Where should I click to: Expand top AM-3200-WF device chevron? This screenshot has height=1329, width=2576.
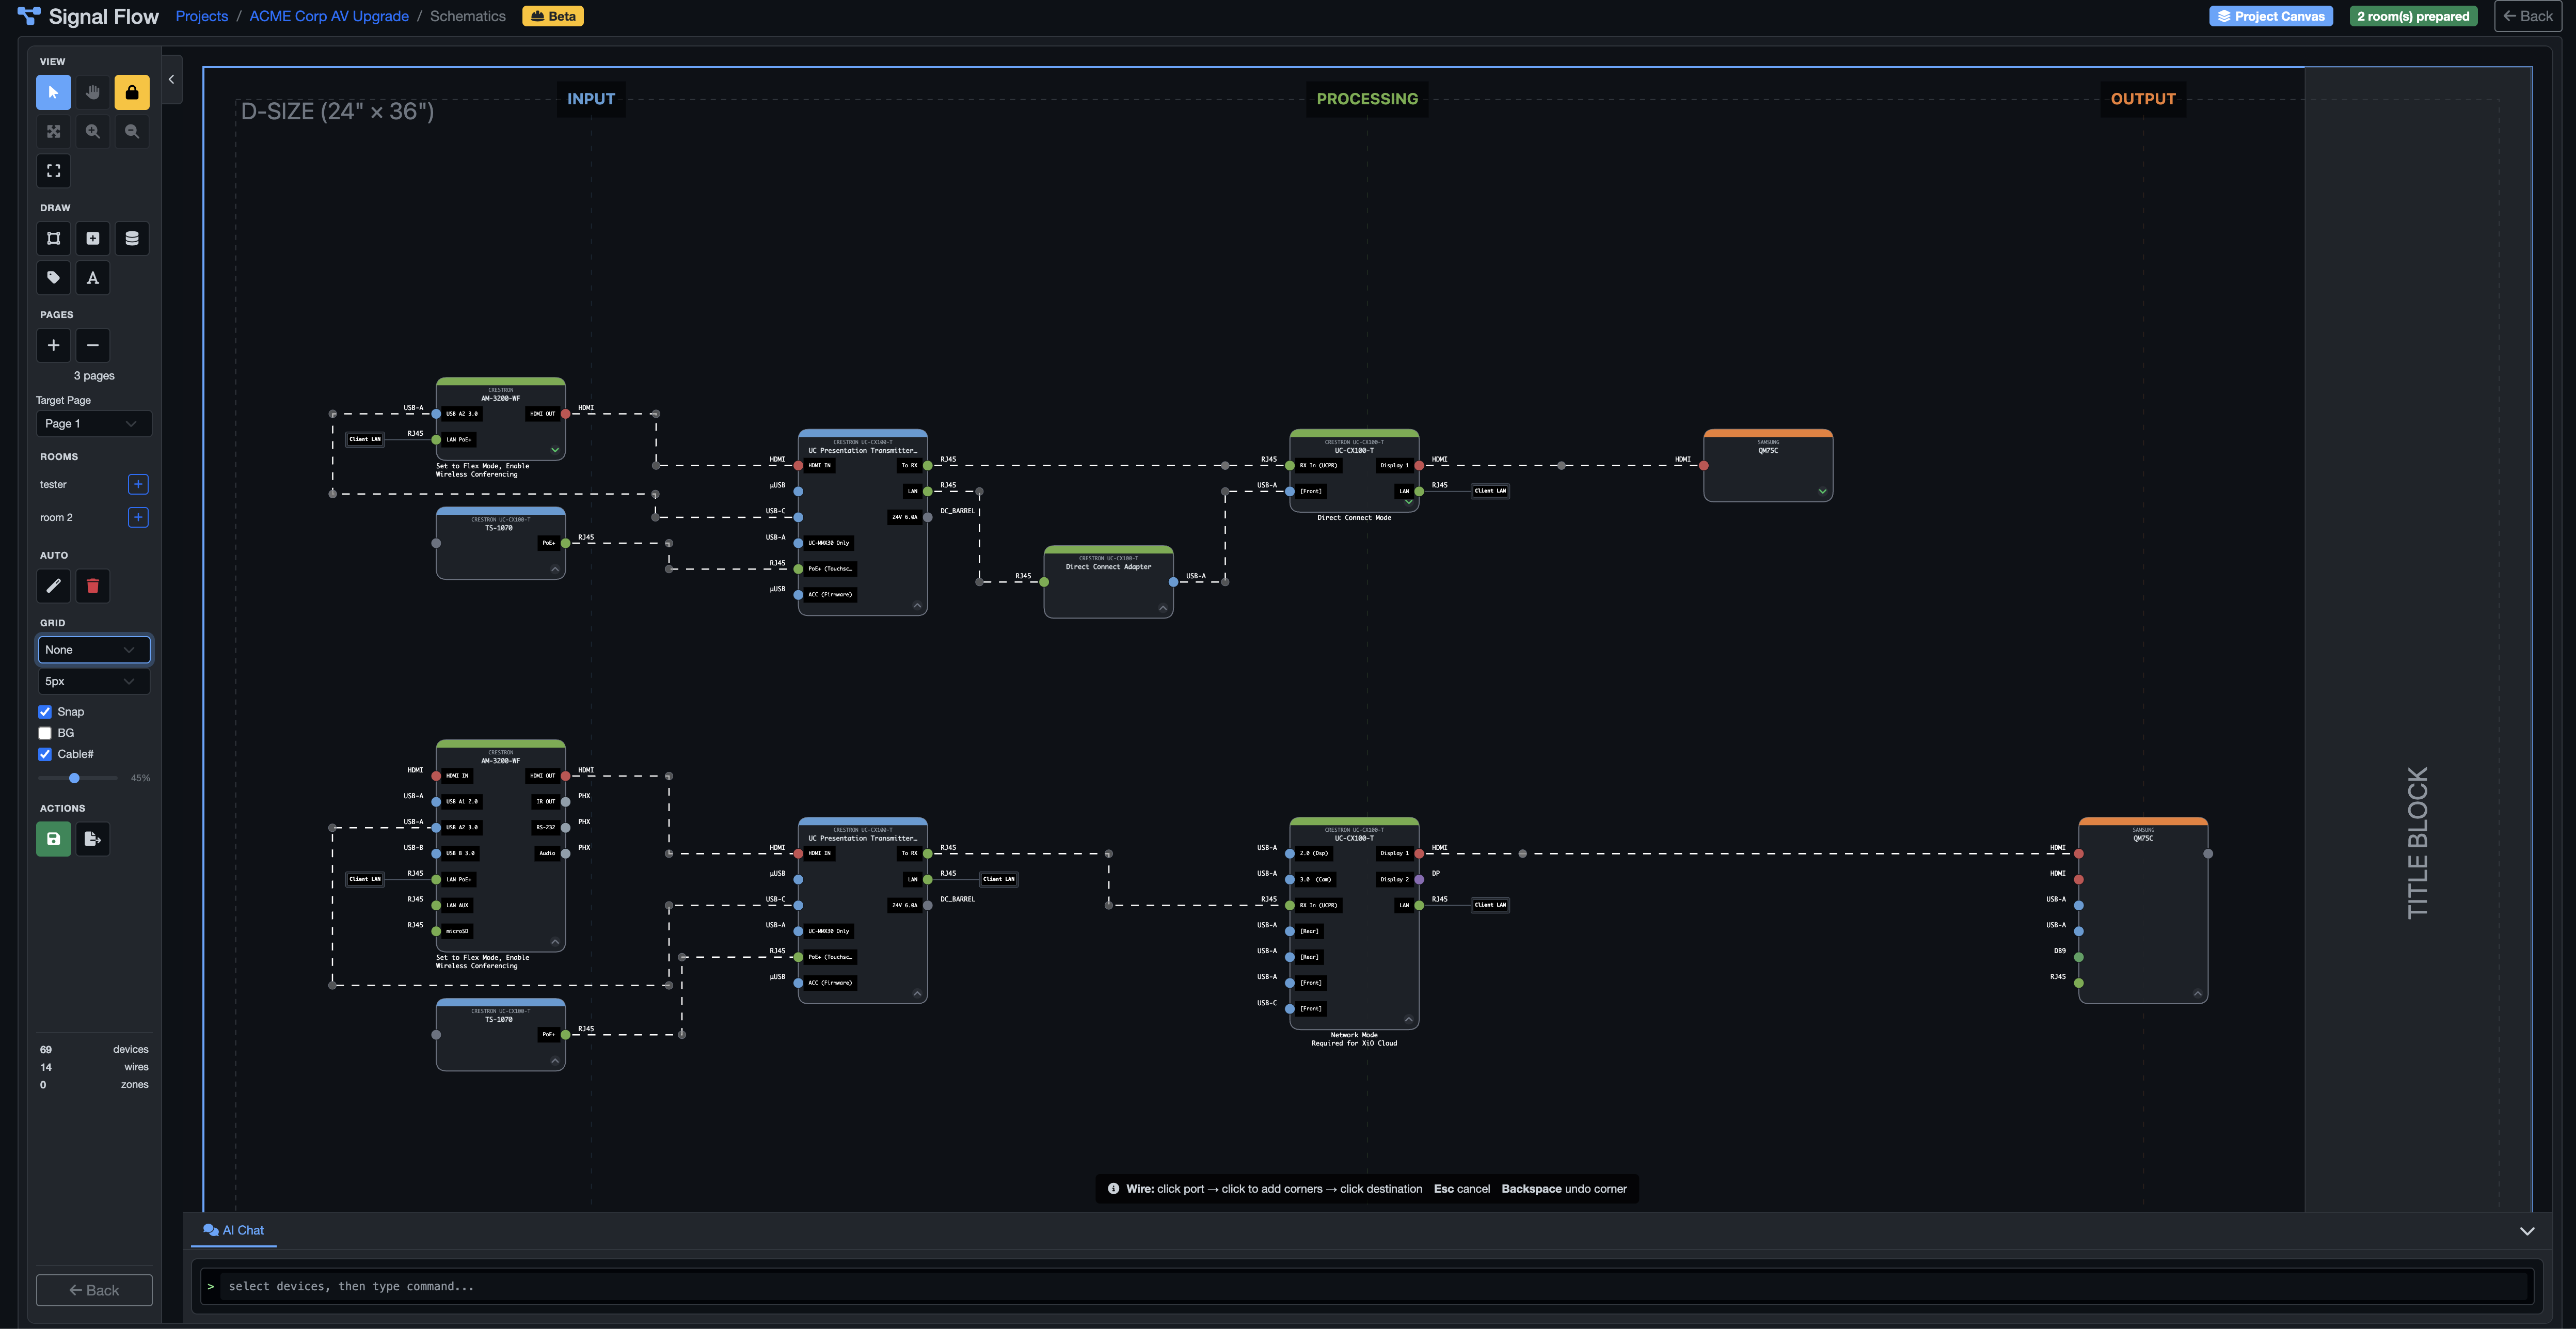tap(555, 450)
